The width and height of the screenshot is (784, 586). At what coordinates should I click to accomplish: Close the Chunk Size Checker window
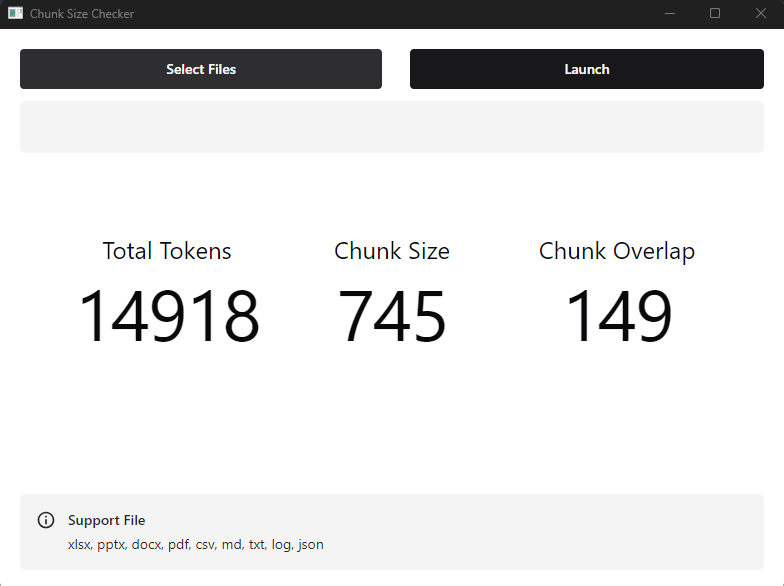(760, 14)
